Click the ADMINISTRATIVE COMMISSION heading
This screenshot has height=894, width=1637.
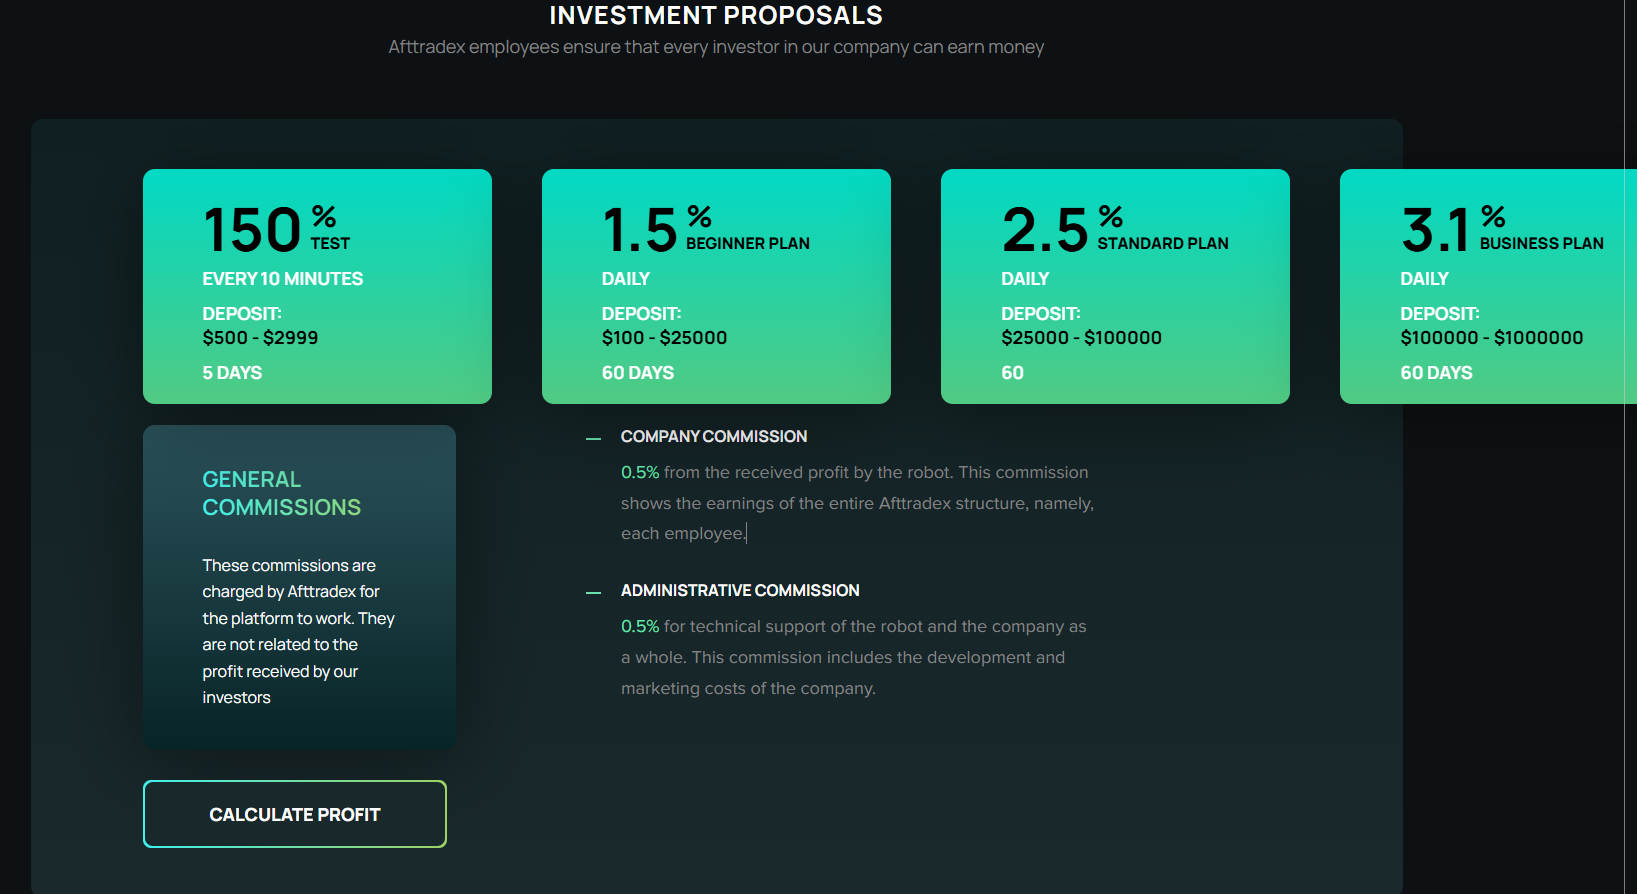739,591
